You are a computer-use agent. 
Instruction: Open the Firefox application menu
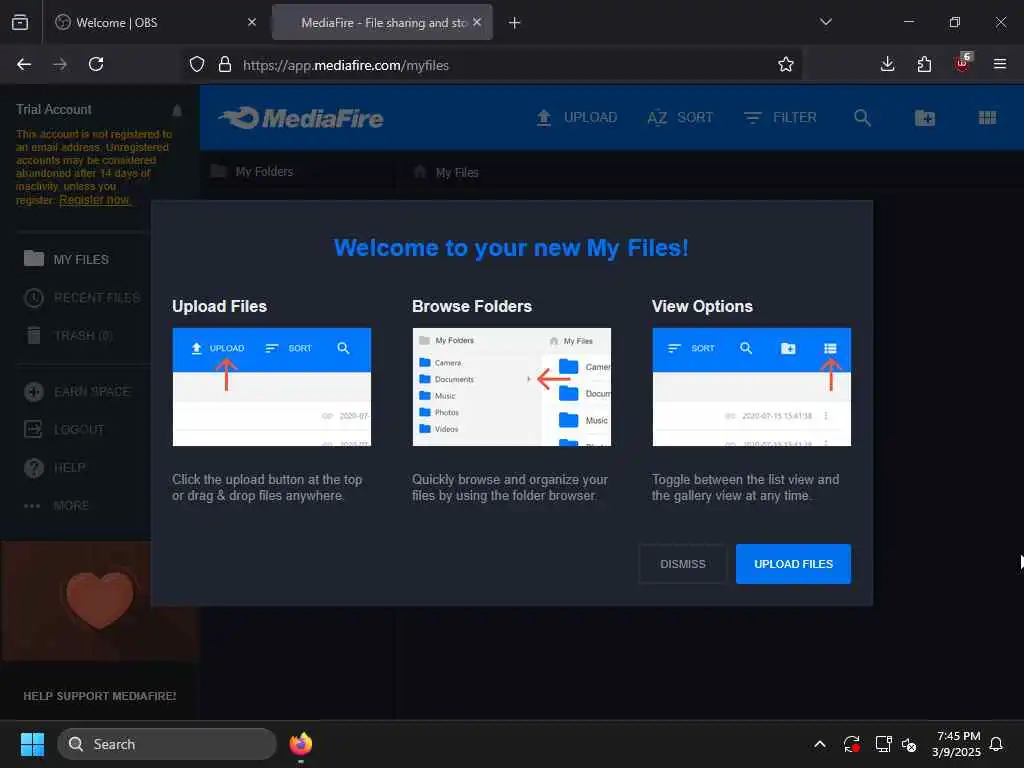click(x=1000, y=64)
